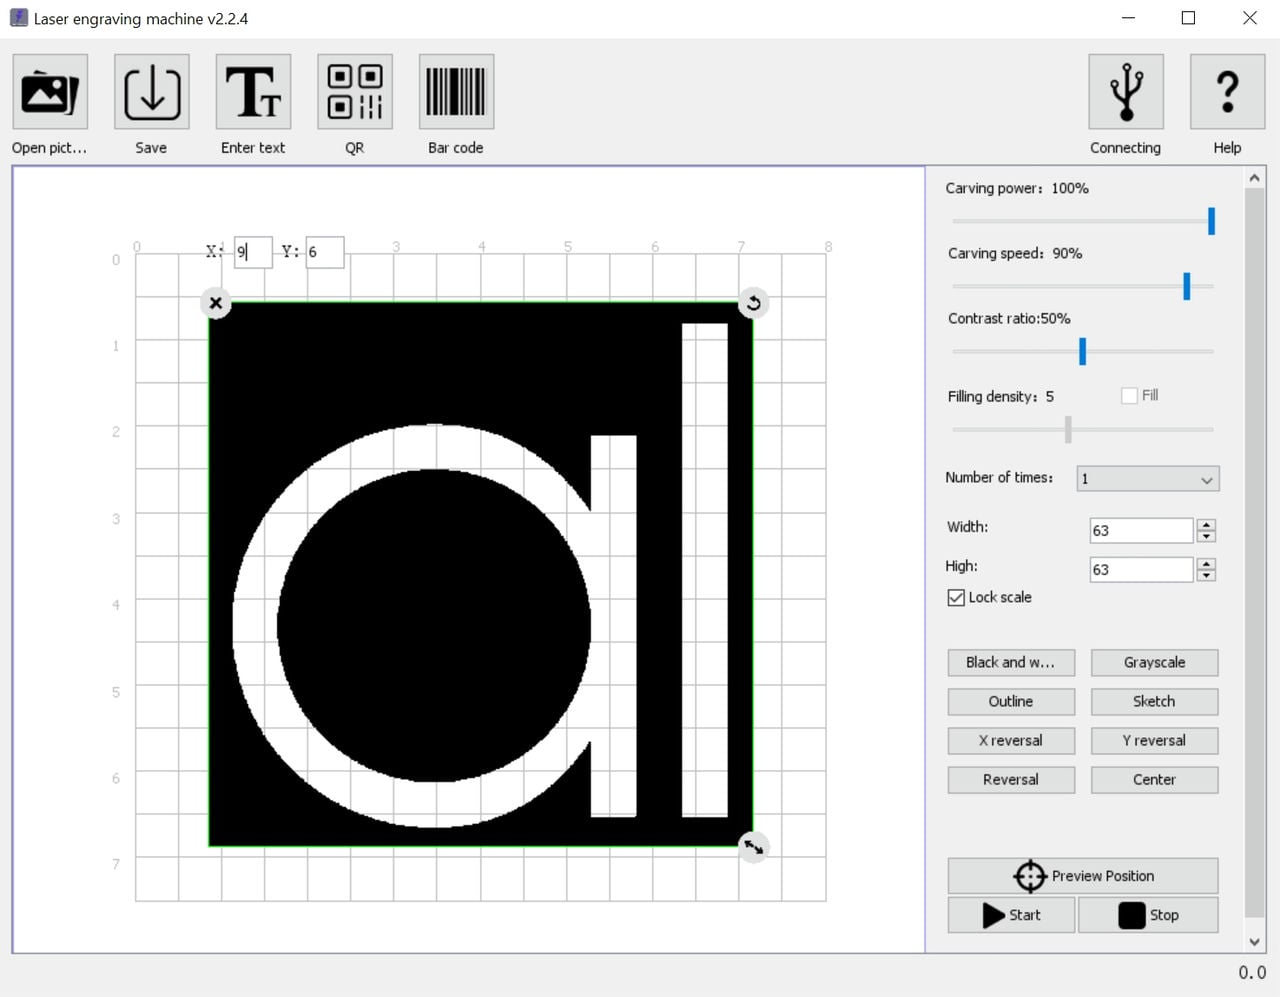The height and width of the screenshot is (997, 1280).
Task: Click the Filling density slider handle
Action: [x=1068, y=429]
